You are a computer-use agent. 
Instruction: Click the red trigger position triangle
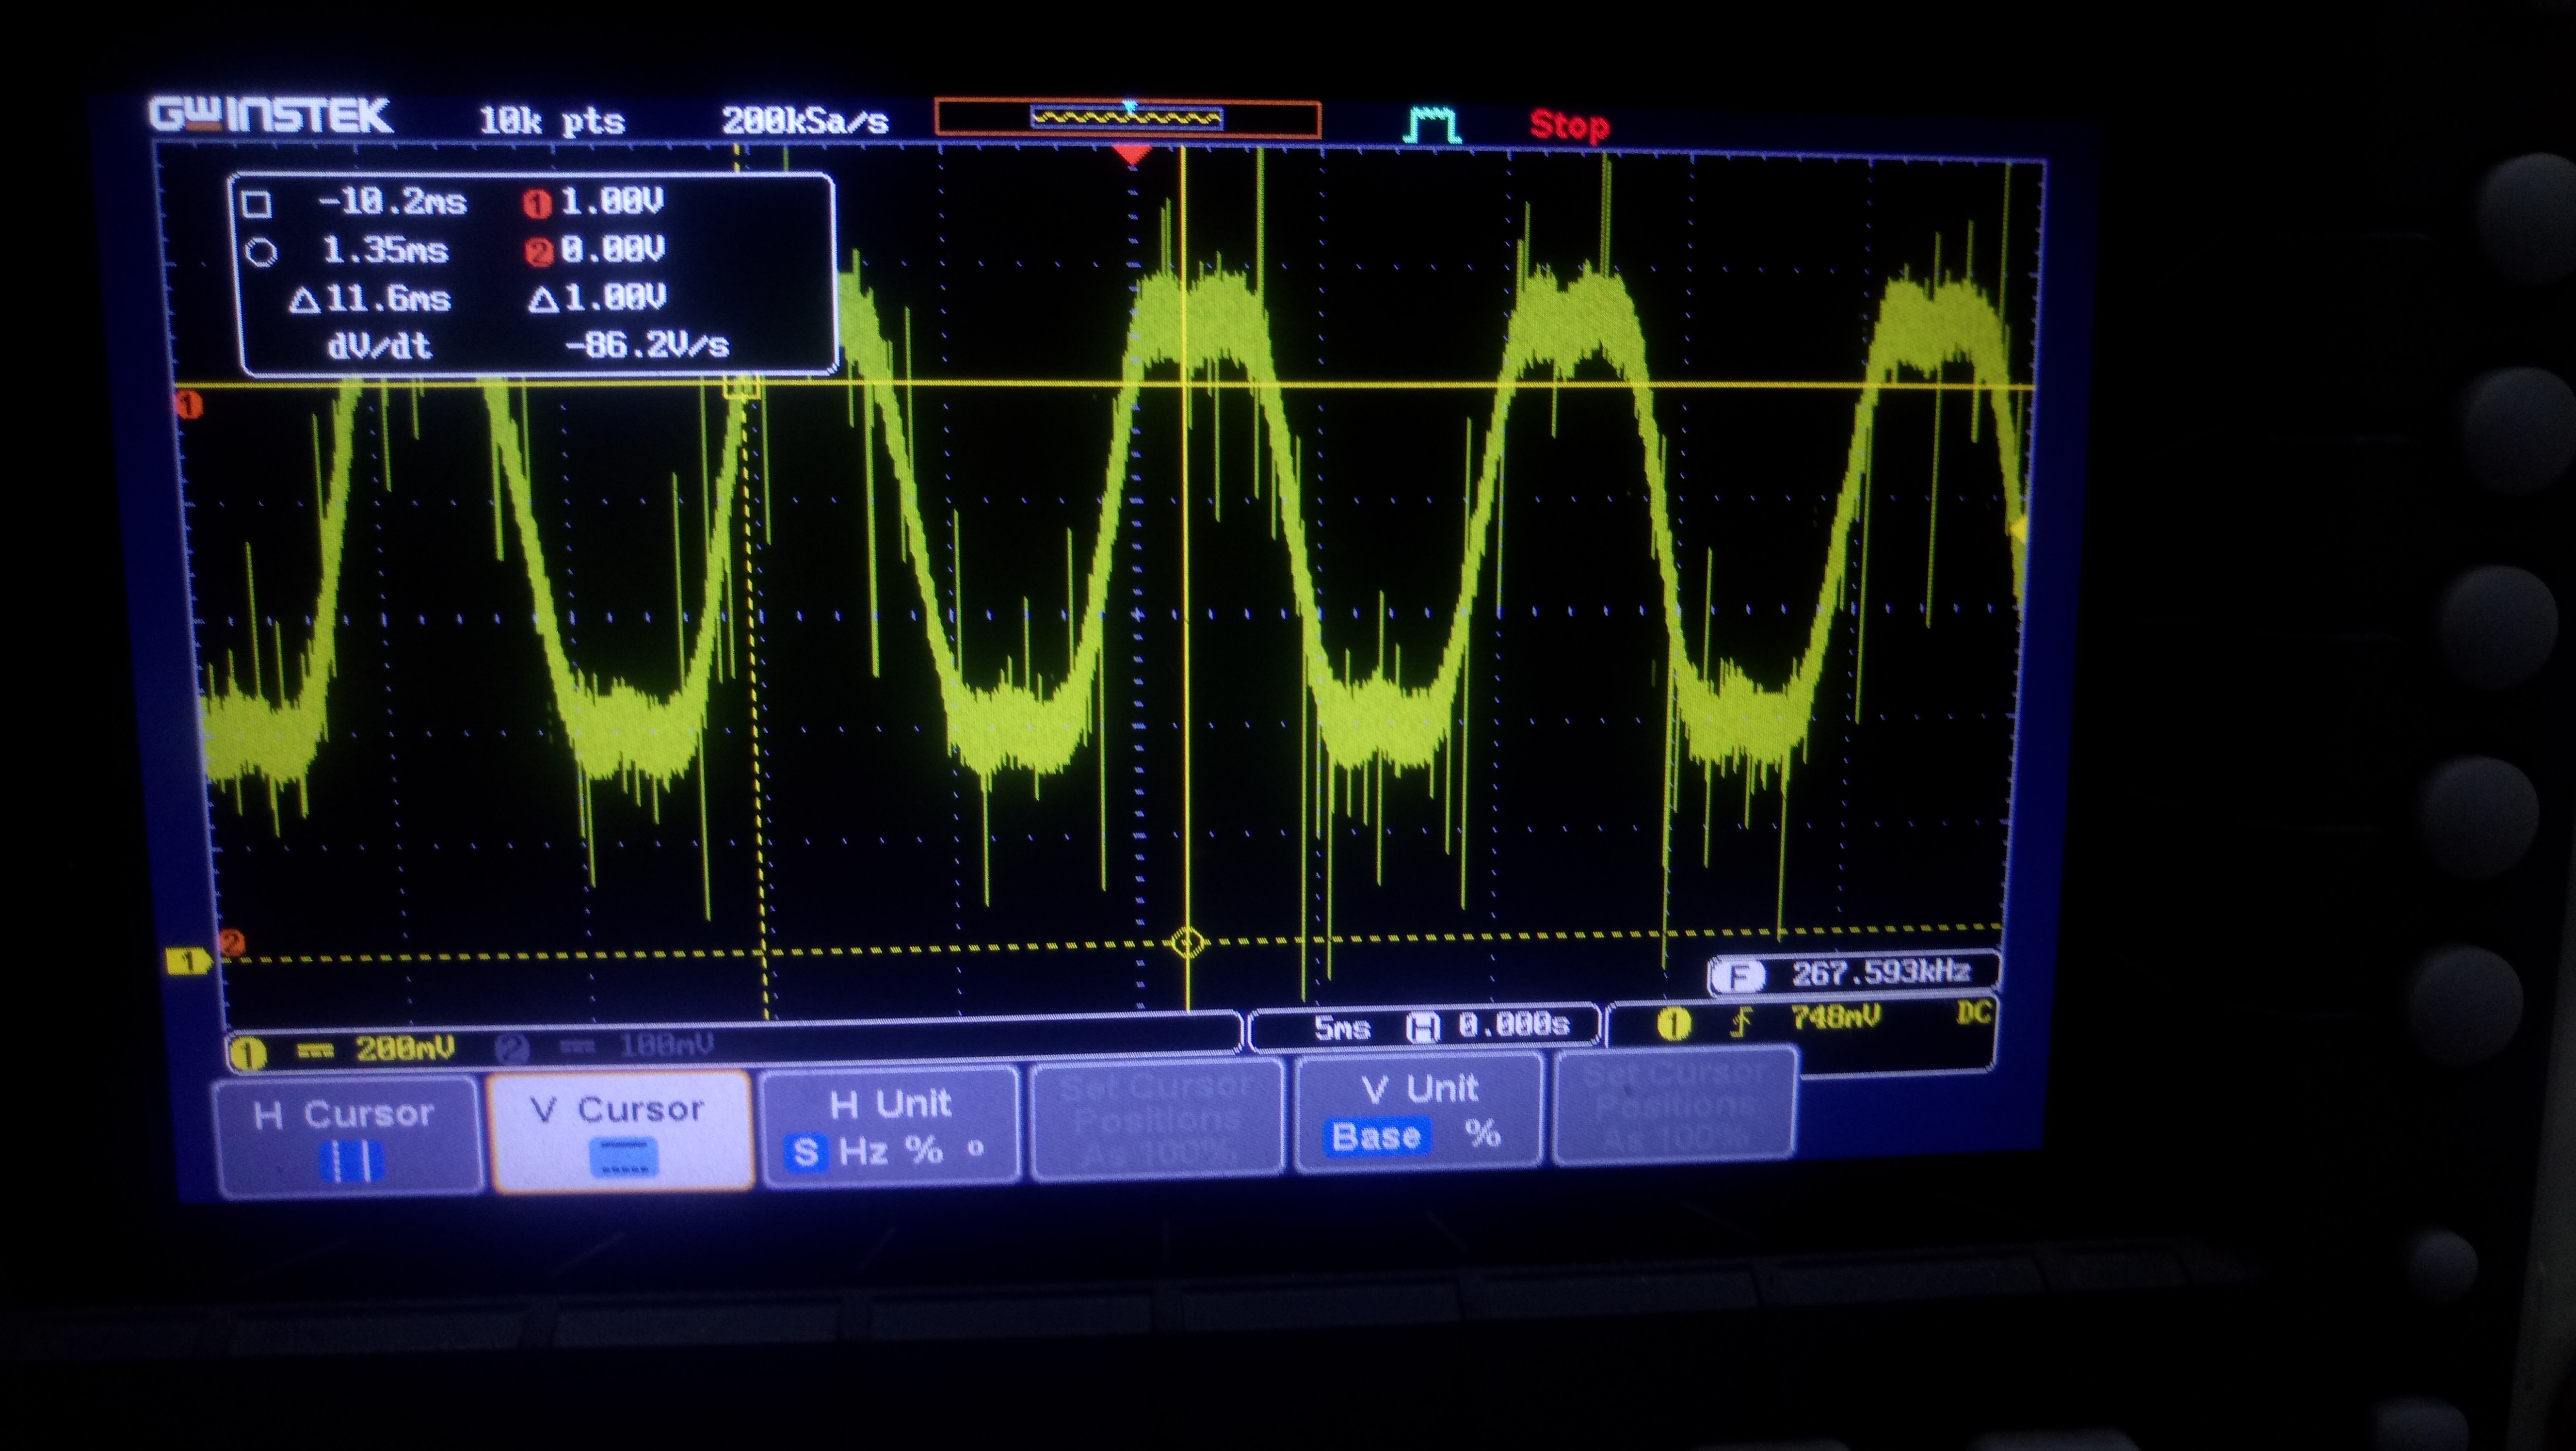[x=1131, y=155]
